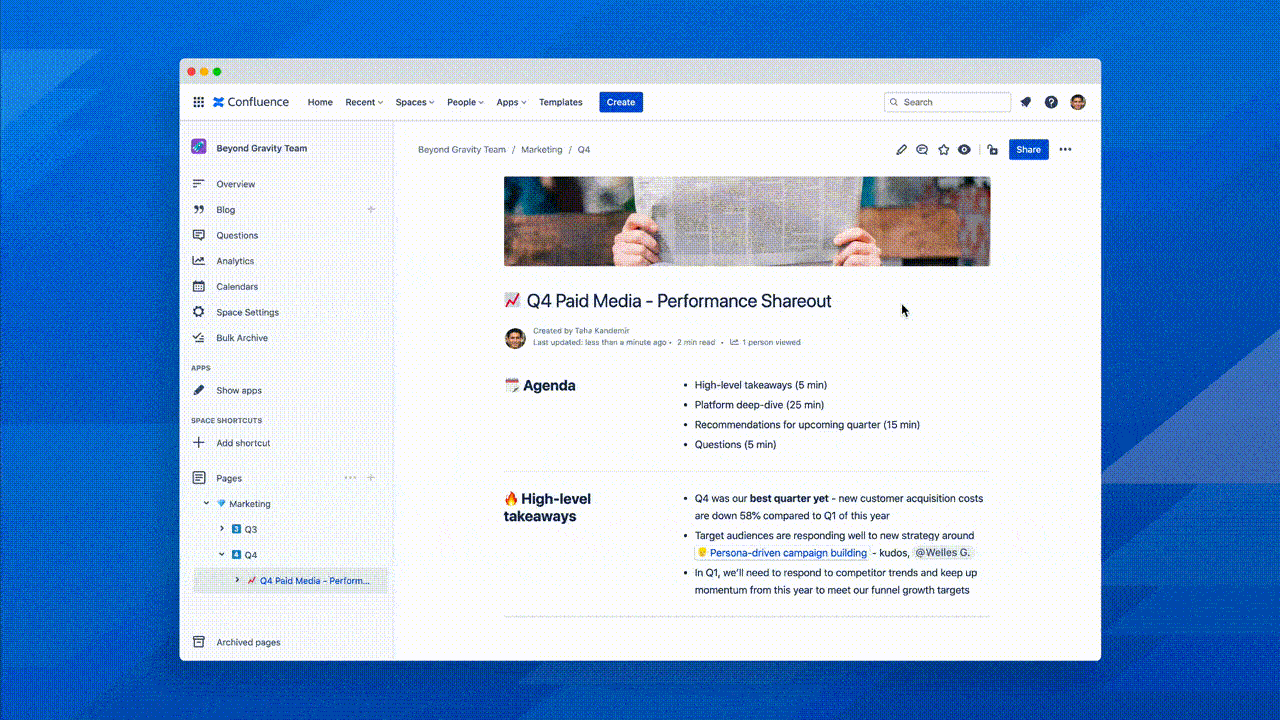Click Add shortcut label
The image size is (1280, 720).
pos(243,443)
